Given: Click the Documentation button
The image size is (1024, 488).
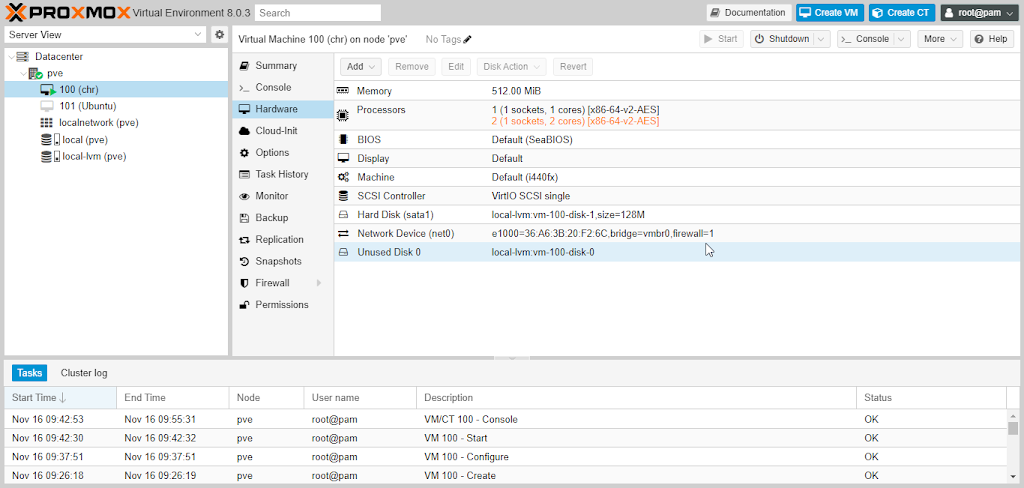Looking at the screenshot, I should click(749, 12).
